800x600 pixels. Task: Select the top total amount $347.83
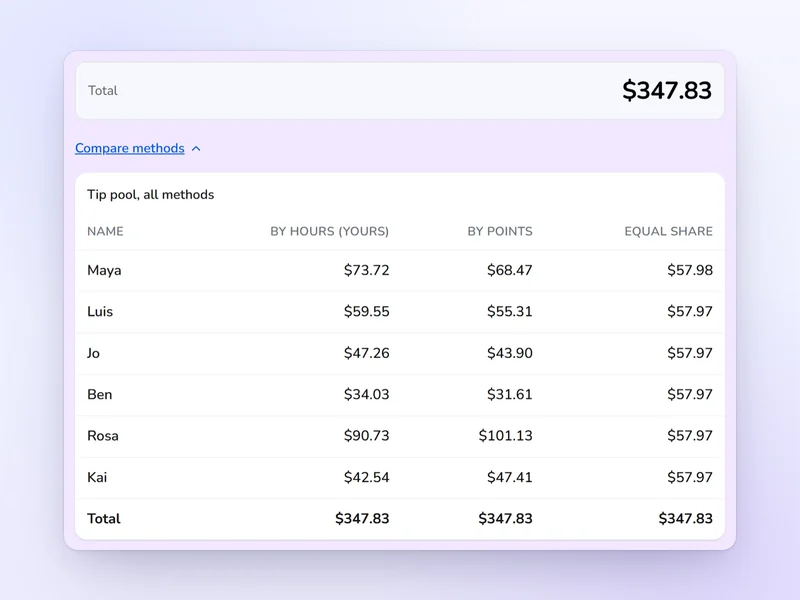click(666, 90)
